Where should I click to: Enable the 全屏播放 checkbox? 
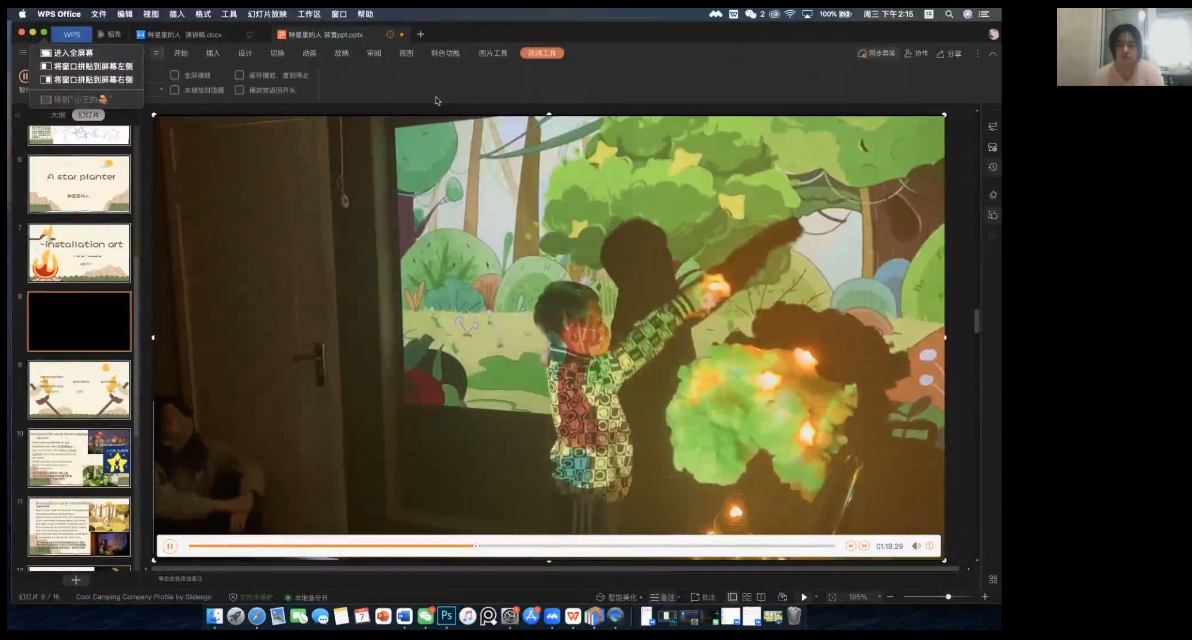(175, 75)
